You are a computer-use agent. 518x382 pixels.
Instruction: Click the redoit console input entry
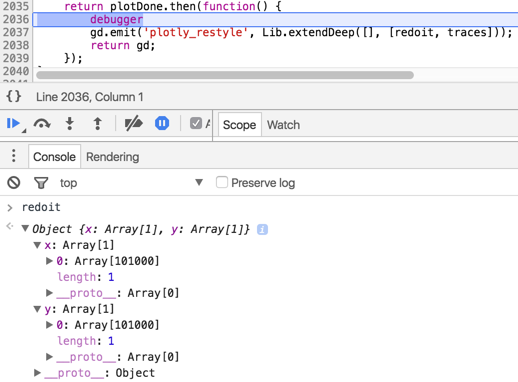tap(41, 207)
